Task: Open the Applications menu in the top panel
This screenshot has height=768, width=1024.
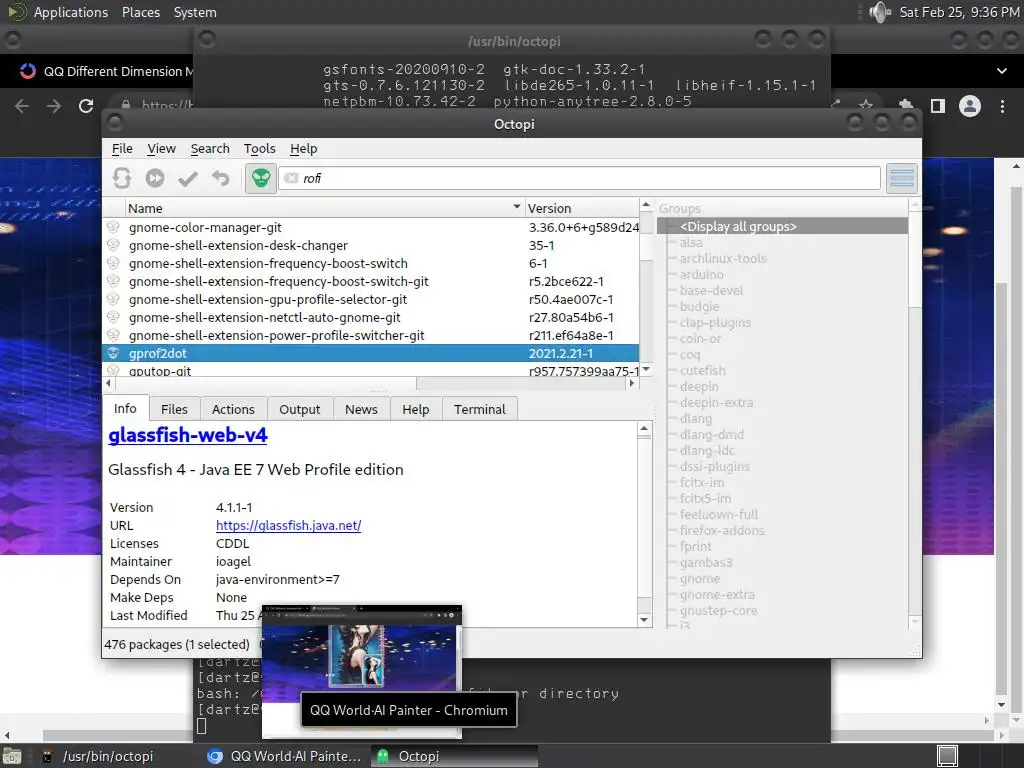Action: 71,12
